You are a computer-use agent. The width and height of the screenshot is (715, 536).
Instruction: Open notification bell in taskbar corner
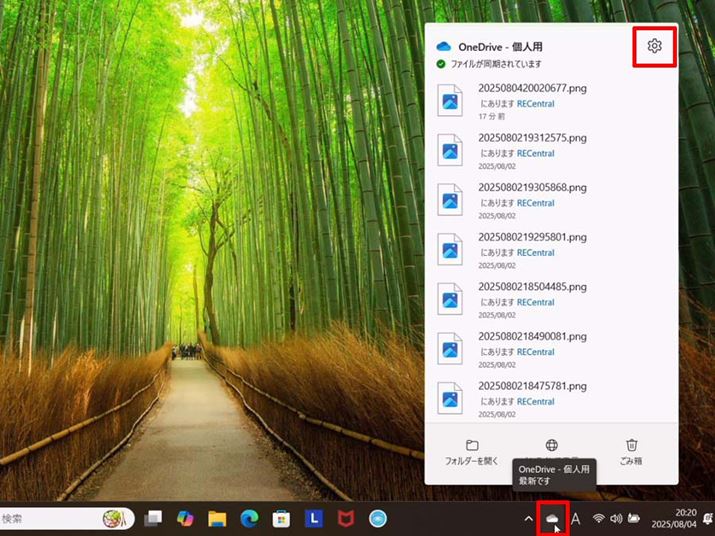[708, 518]
